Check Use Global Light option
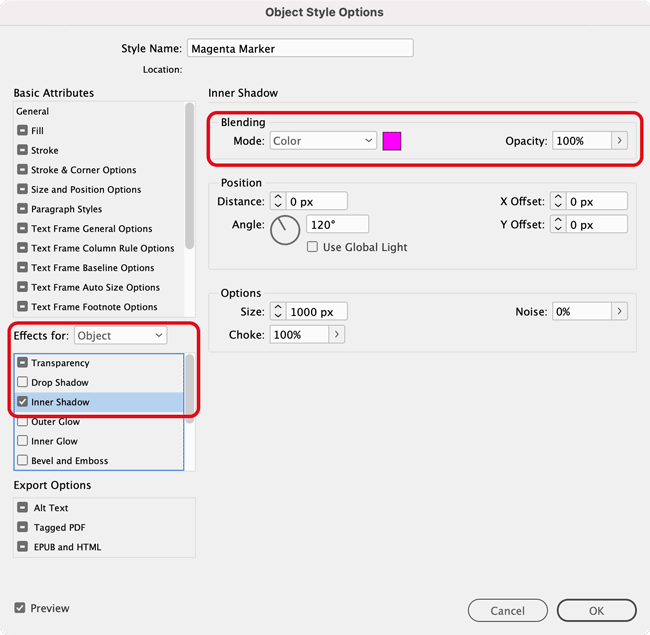This screenshot has height=635, width=650. click(x=312, y=247)
